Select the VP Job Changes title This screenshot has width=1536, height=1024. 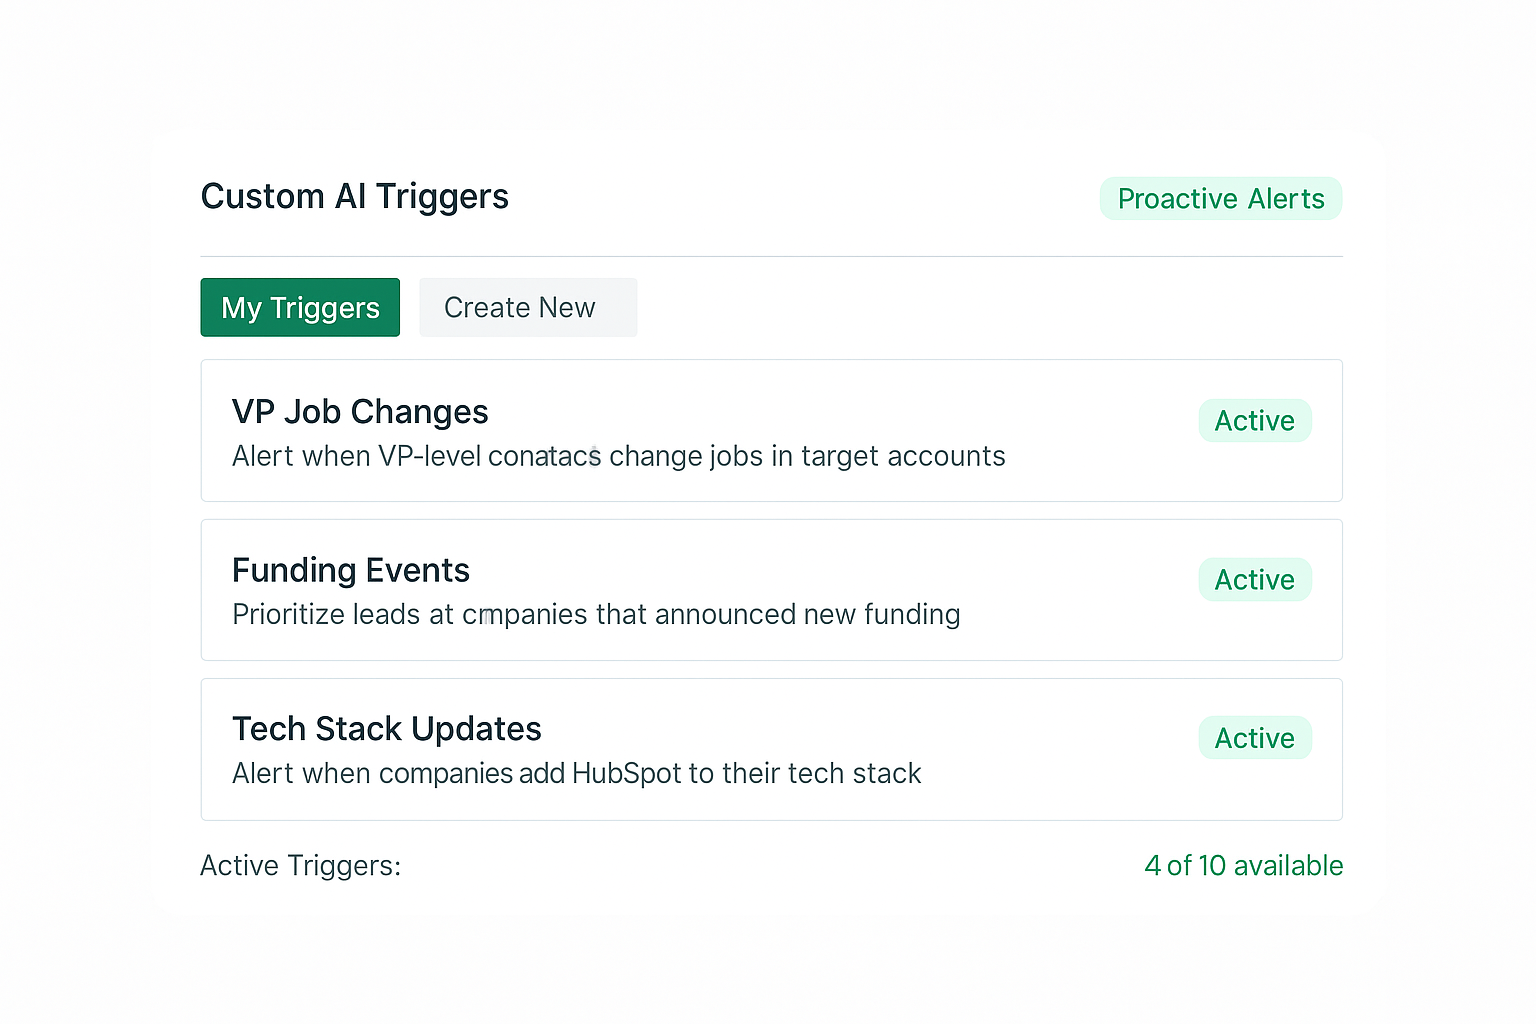[360, 412]
